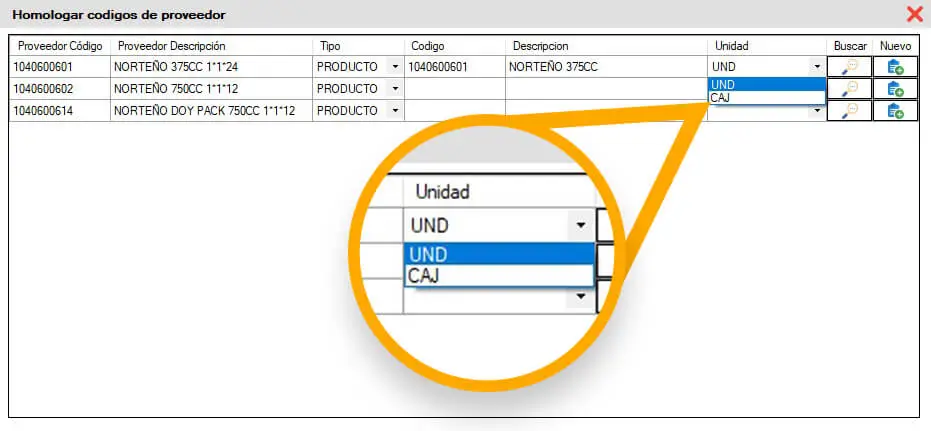Image resolution: width=931 pixels, height=431 pixels.
Task: Click the Nuevo icon for row 1040600614
Action: pos(895,111)
